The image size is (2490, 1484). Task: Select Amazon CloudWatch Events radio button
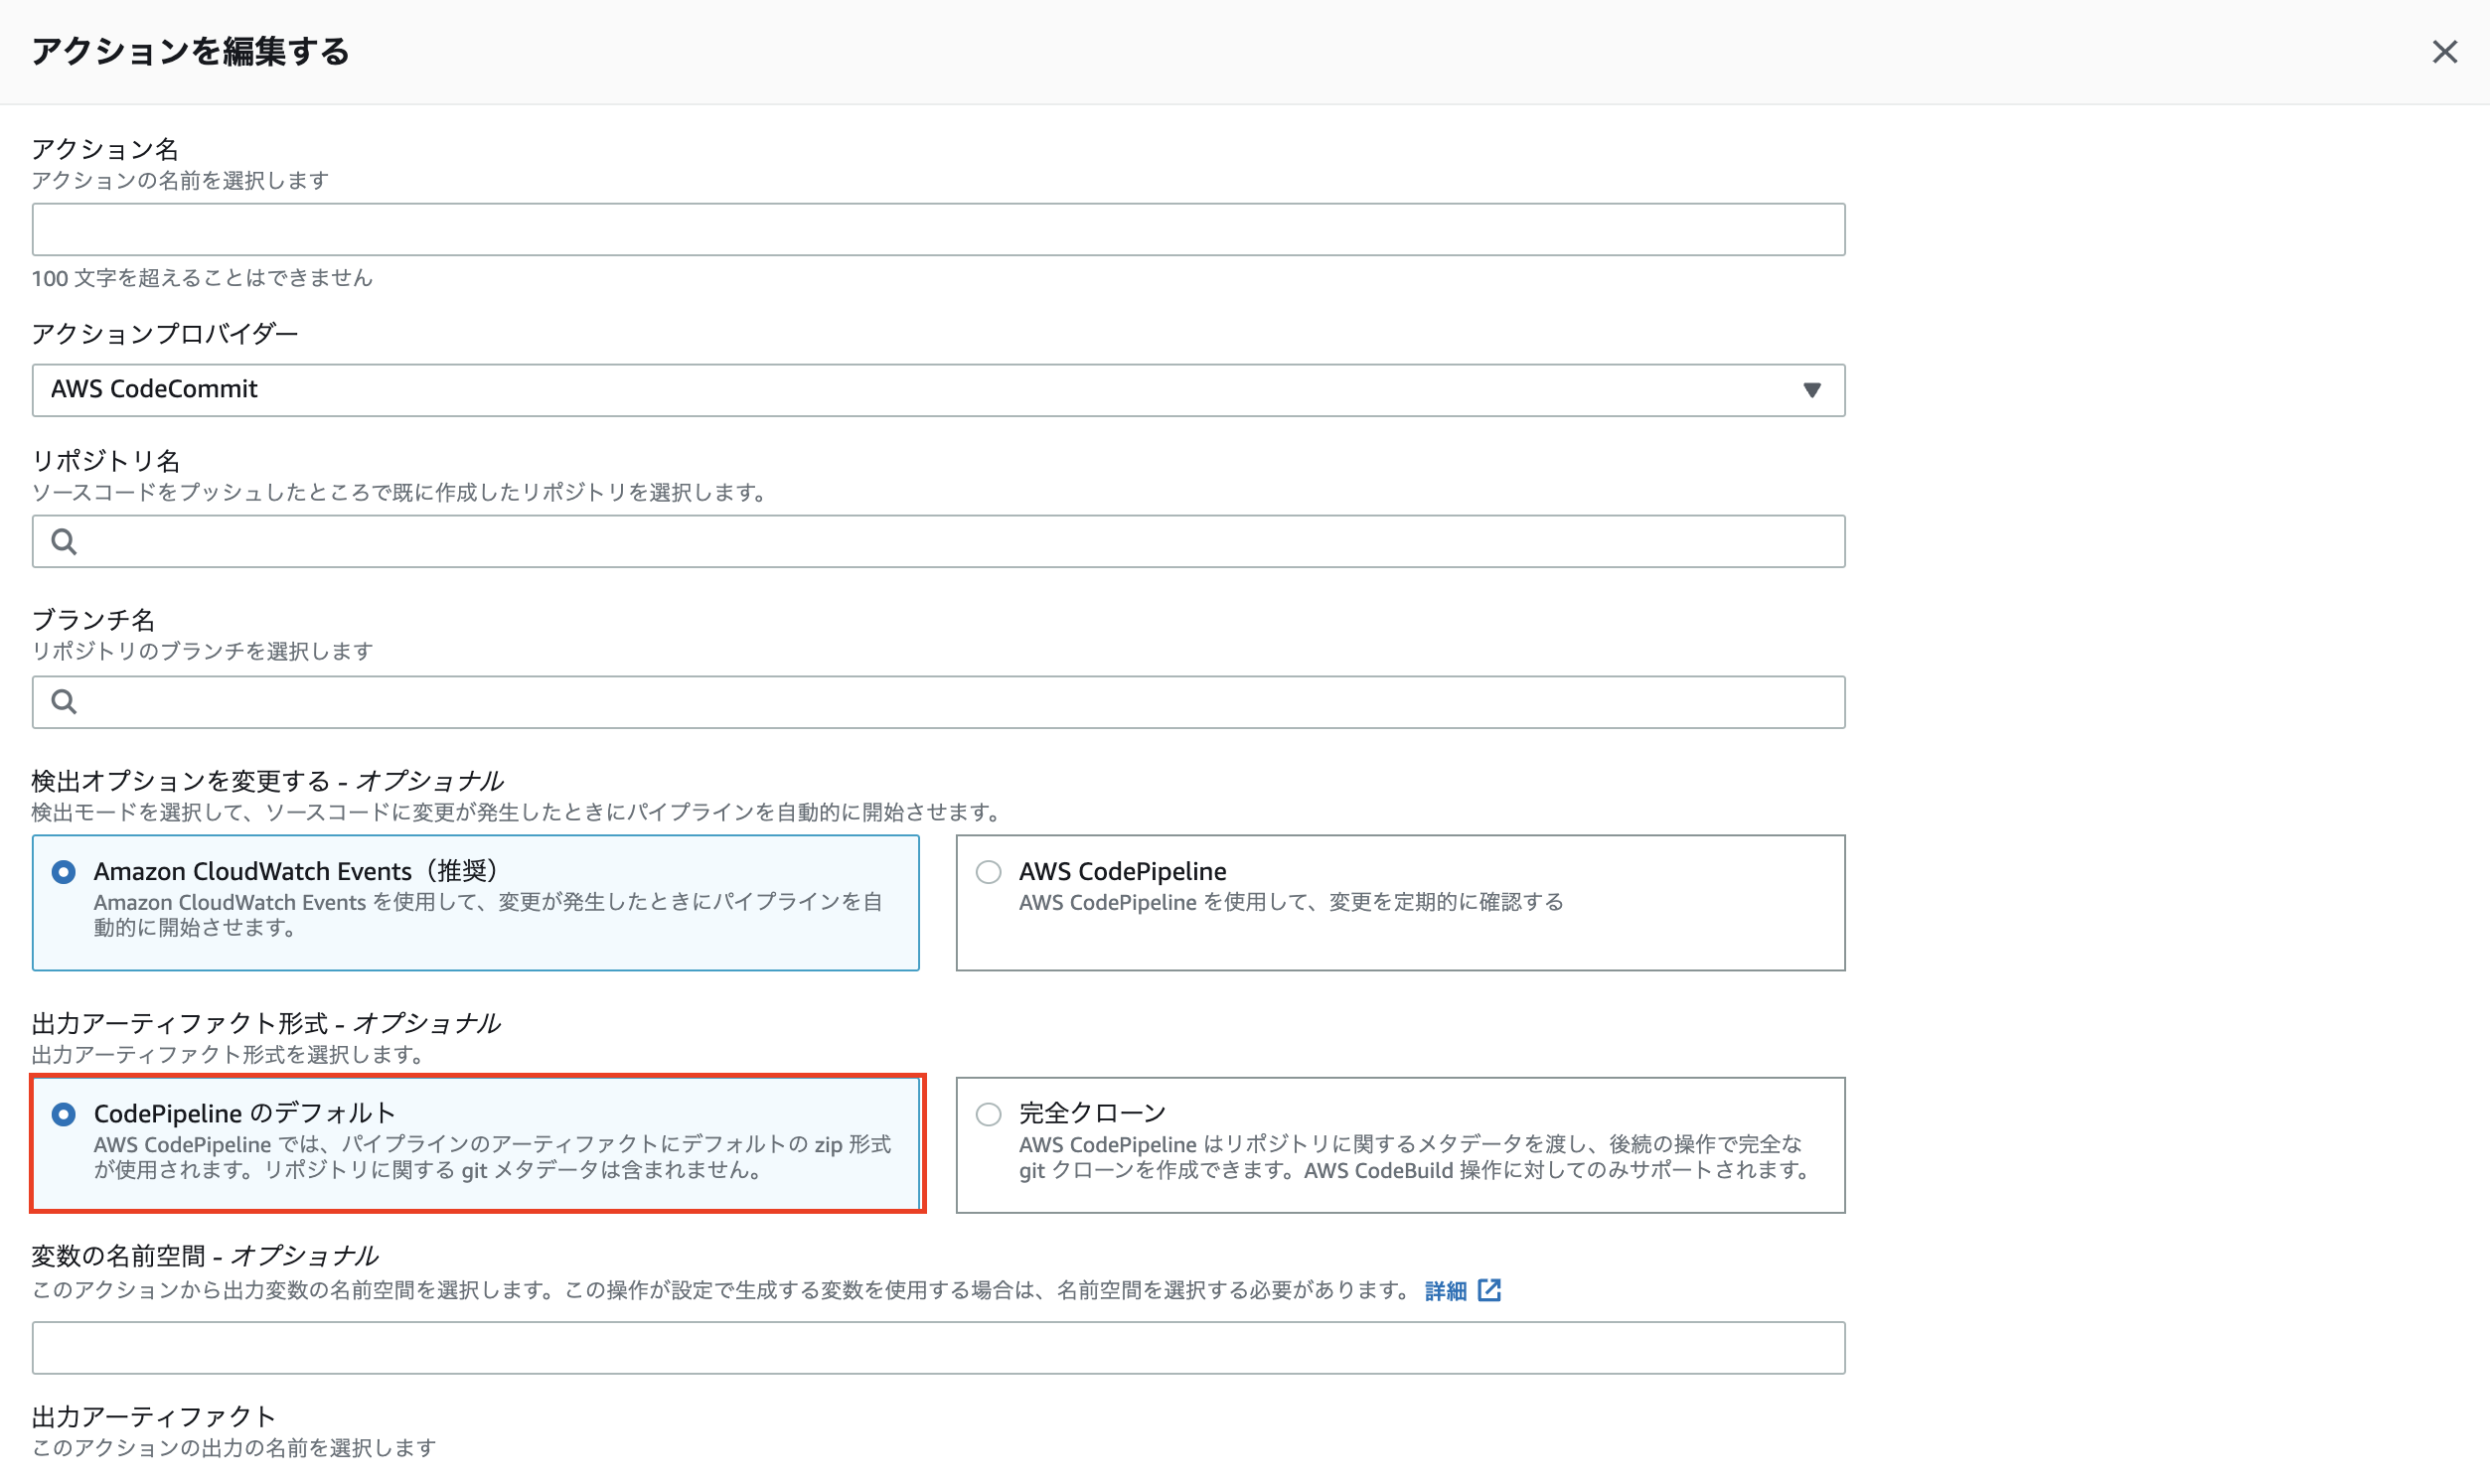(64, 872)
